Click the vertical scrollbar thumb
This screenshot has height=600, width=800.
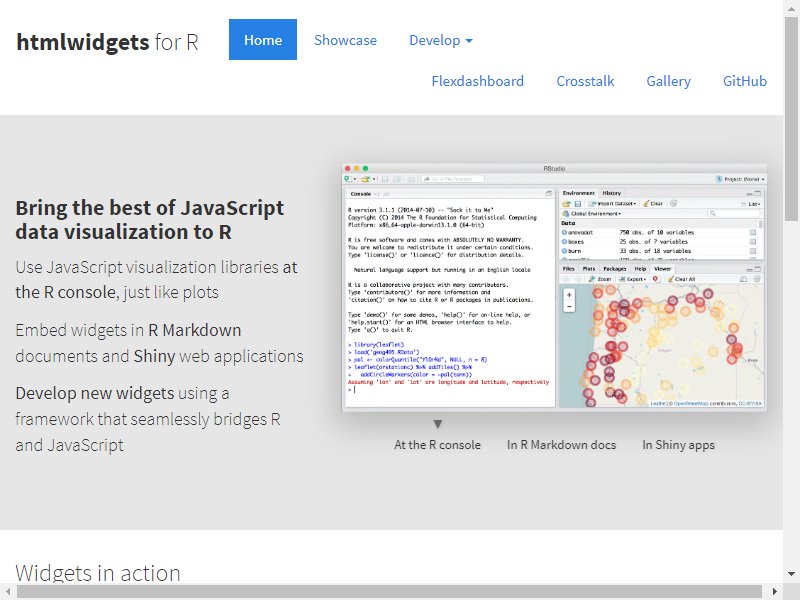click(791, 119)
